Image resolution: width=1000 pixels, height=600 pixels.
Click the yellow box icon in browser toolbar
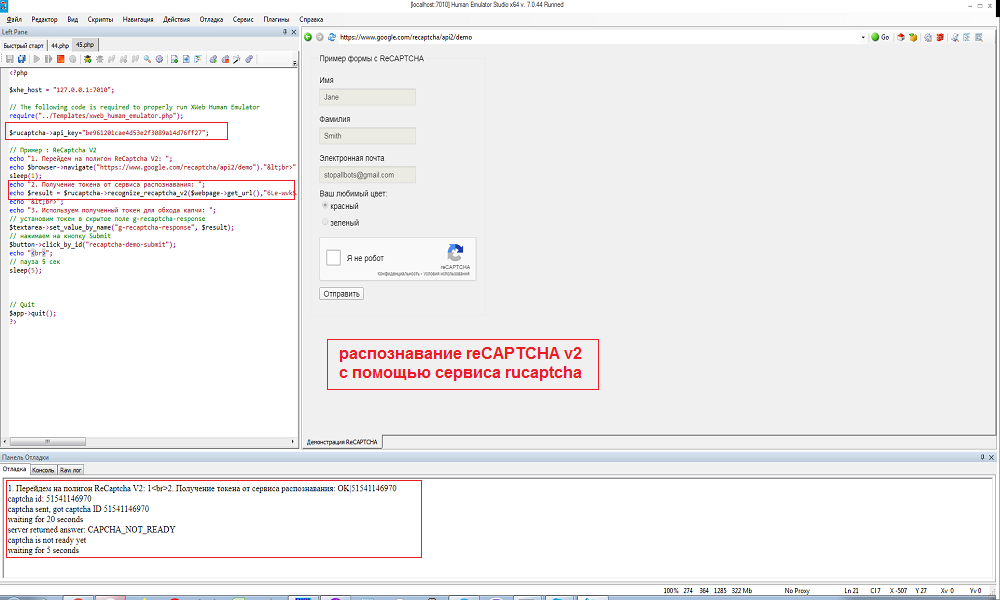coord(913,37)
